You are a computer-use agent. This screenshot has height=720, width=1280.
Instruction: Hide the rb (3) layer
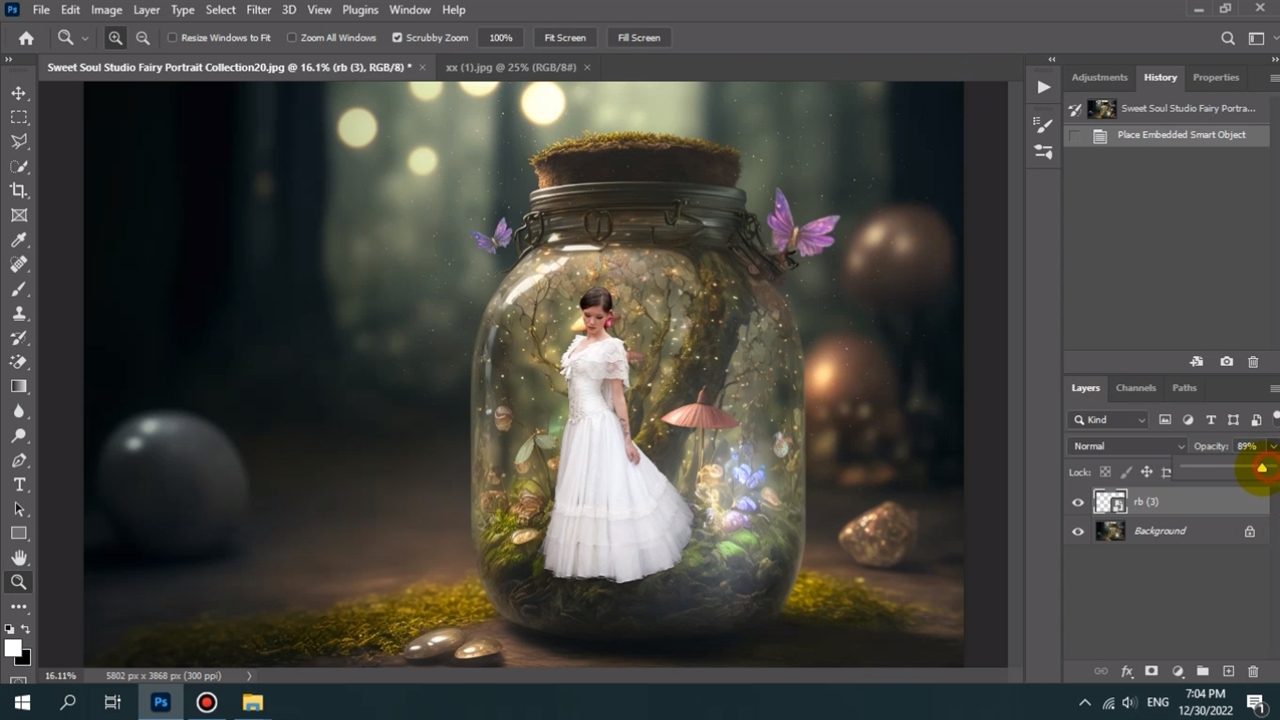click(1078, 502)
